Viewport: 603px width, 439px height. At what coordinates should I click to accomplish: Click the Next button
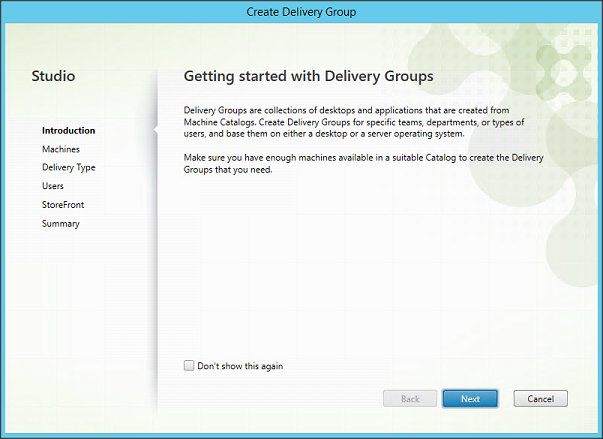[470, 399]
